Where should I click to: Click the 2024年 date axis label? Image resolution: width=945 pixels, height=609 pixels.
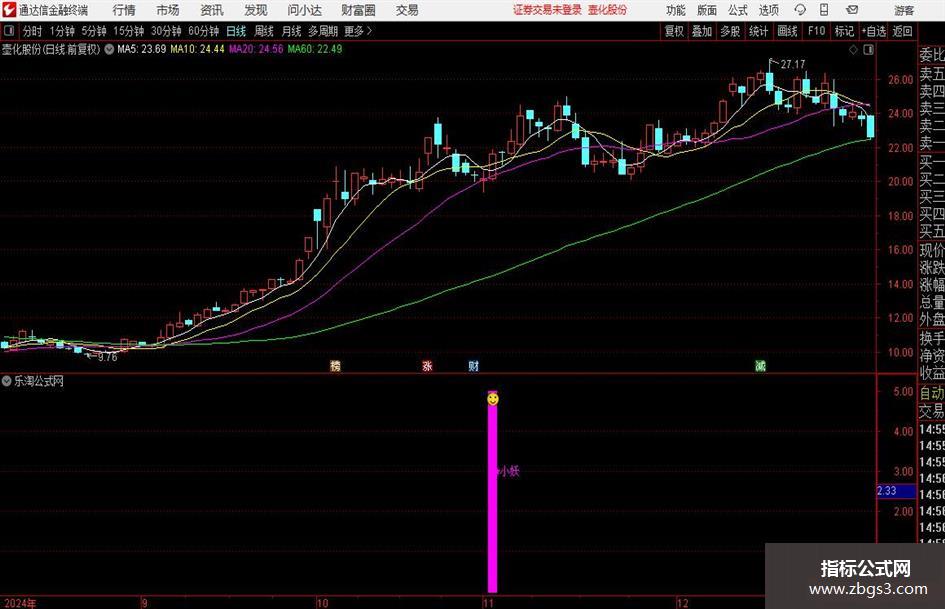click(x=20, y=603)
